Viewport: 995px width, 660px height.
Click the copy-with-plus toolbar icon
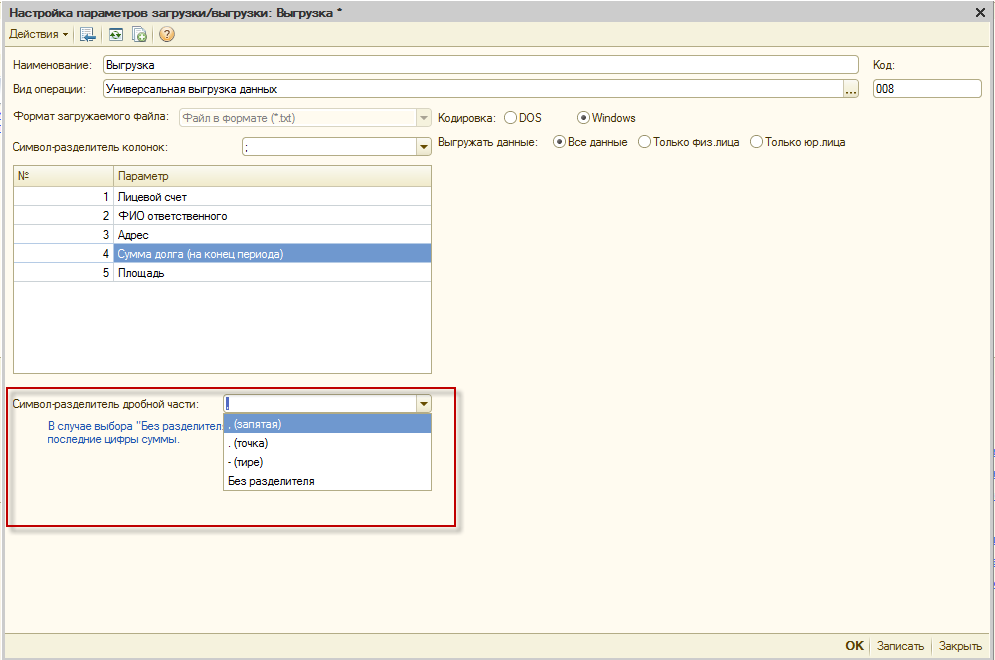(140, 34)
